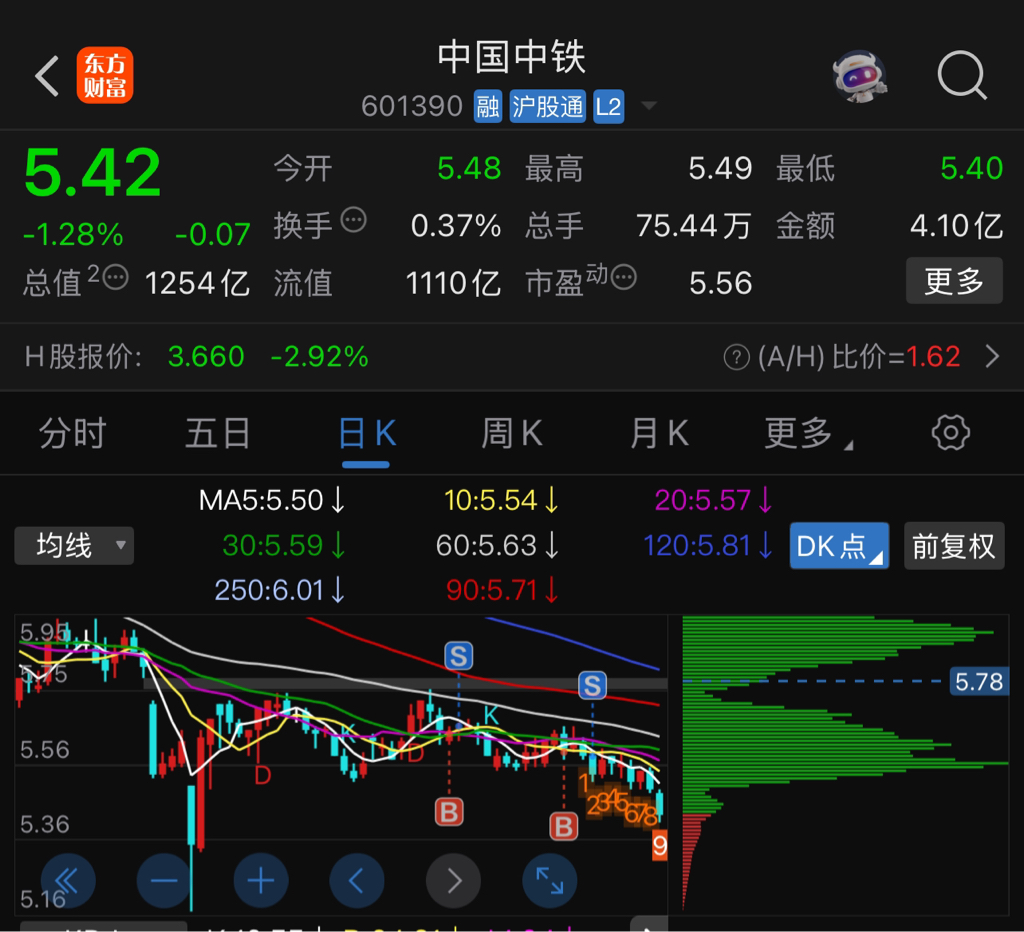Expand stock switch dropdown after L2 badge

tap(648, 106)
